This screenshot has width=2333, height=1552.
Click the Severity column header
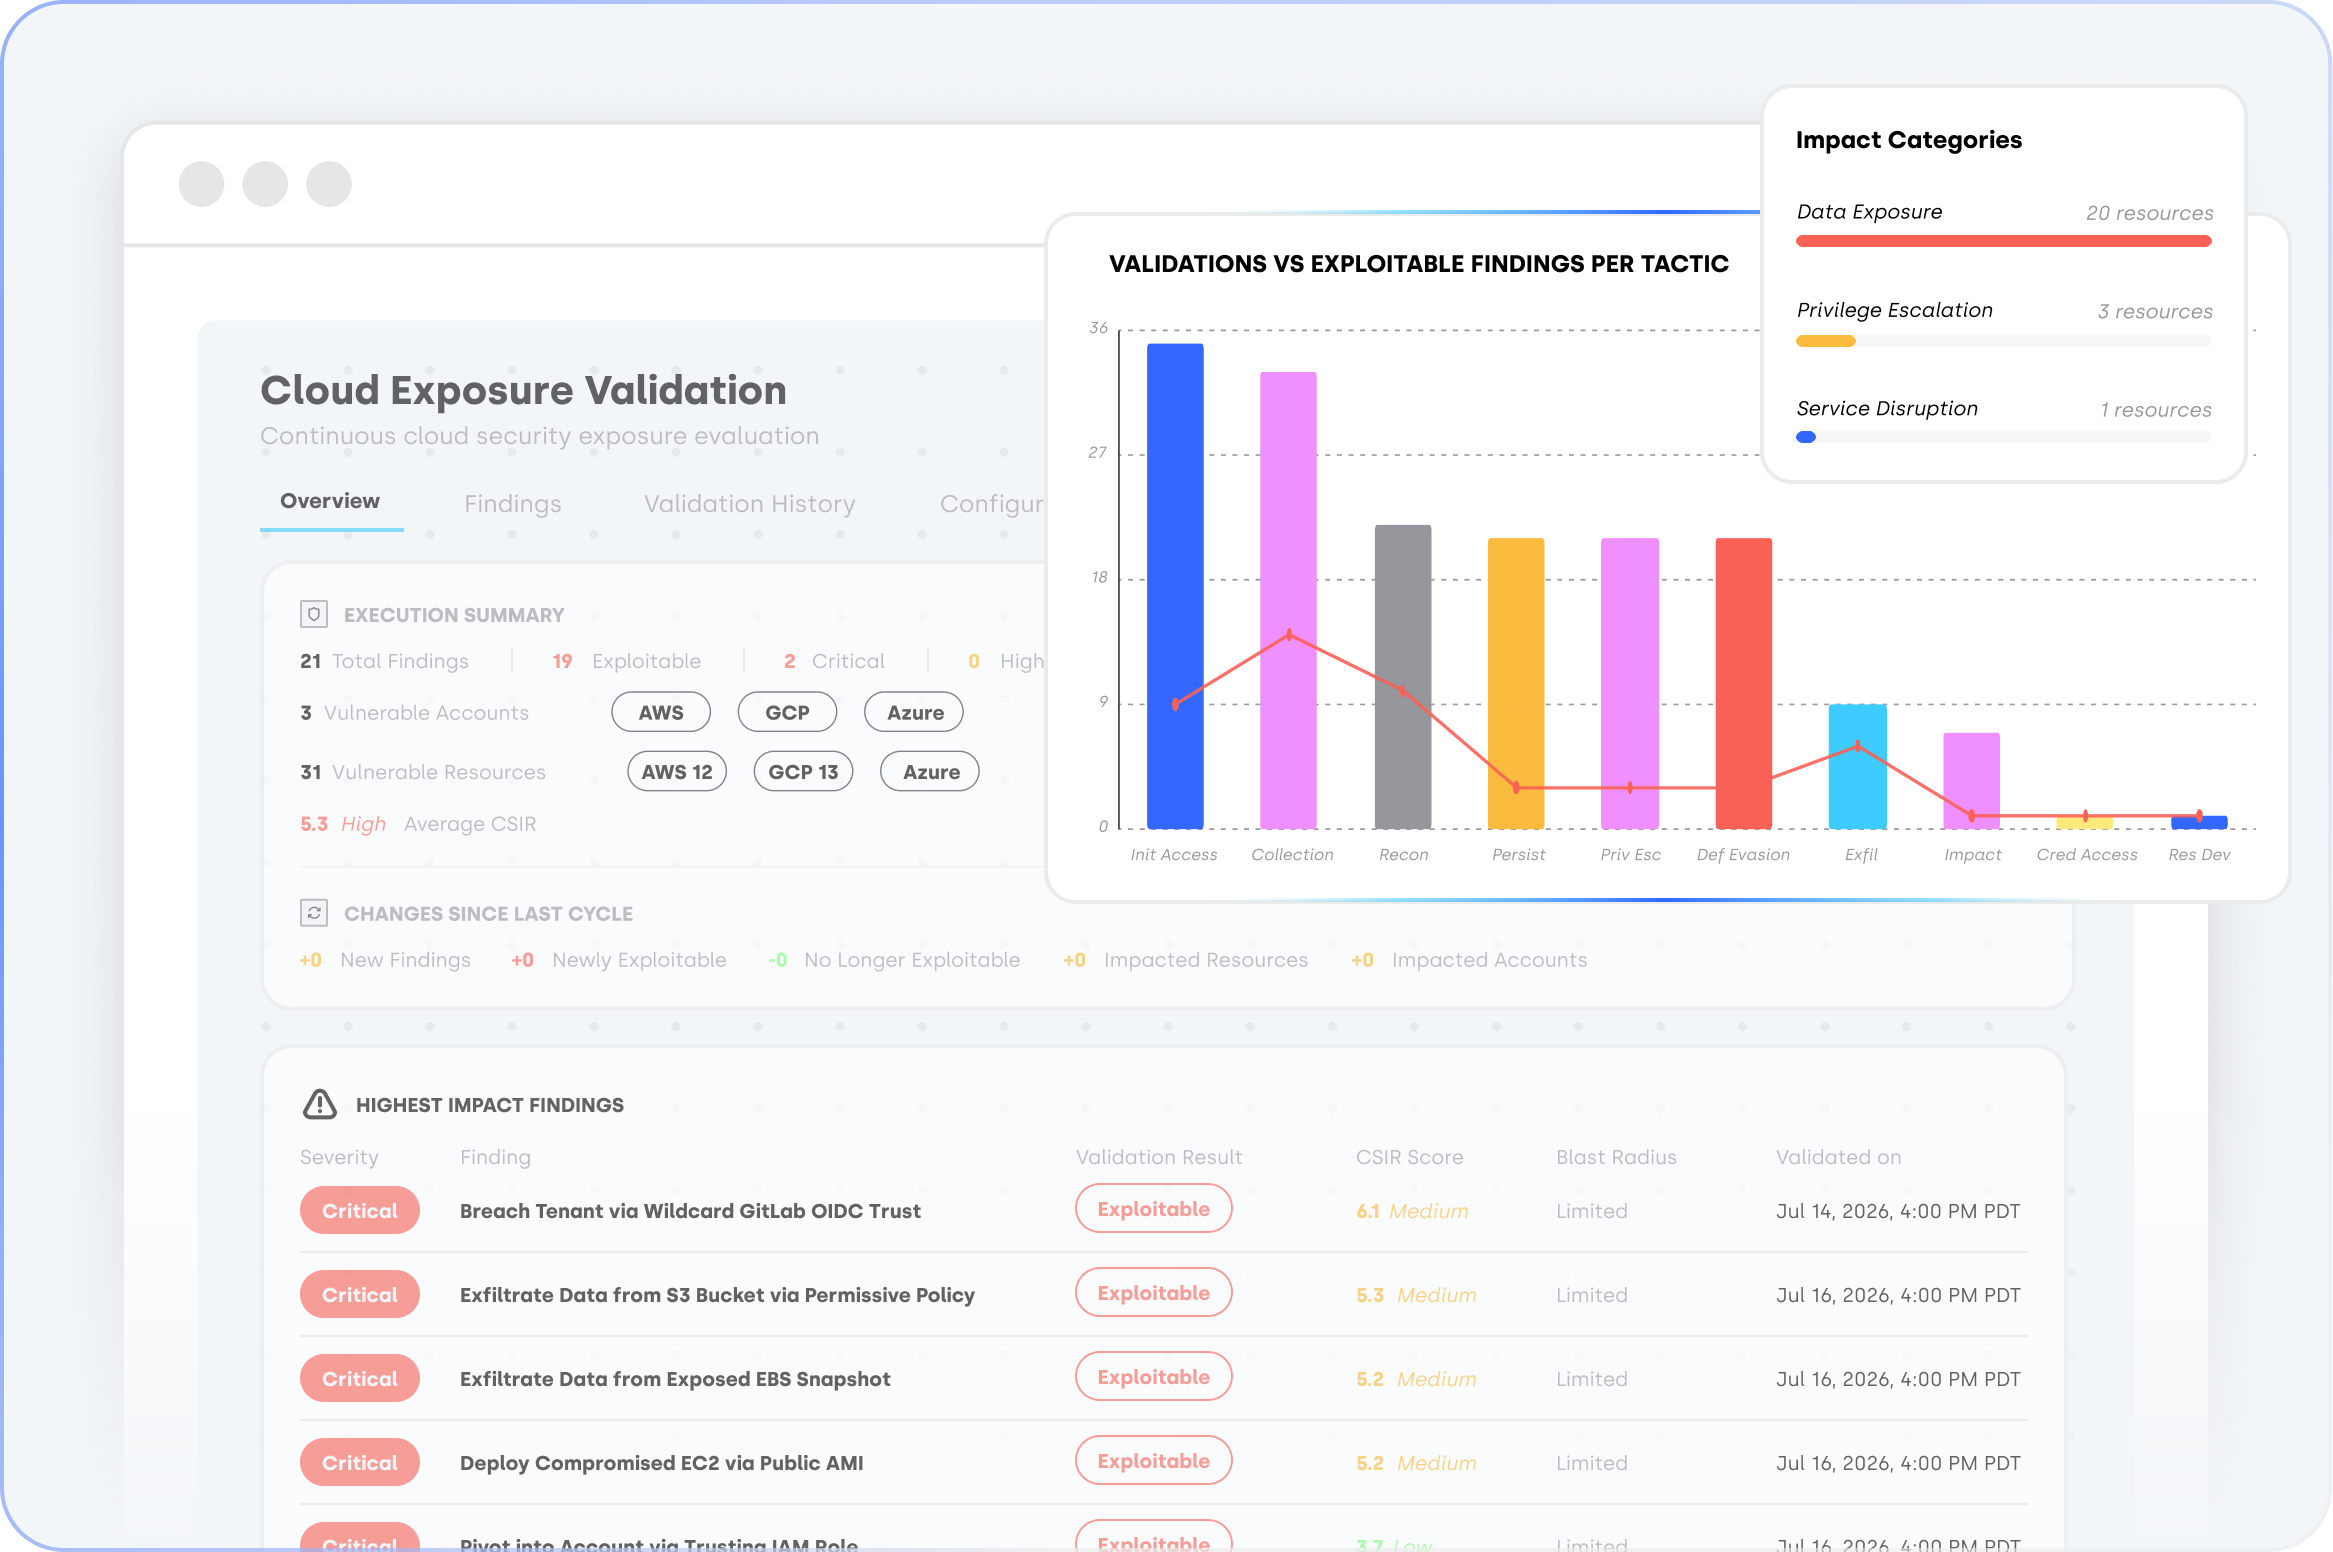pyautogui.click(x=339, y=1157)
